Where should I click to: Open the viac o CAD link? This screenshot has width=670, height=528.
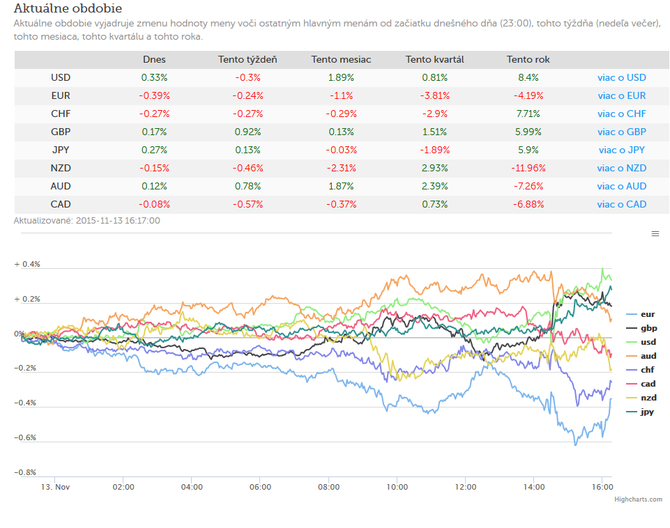[x=622, y=204]
